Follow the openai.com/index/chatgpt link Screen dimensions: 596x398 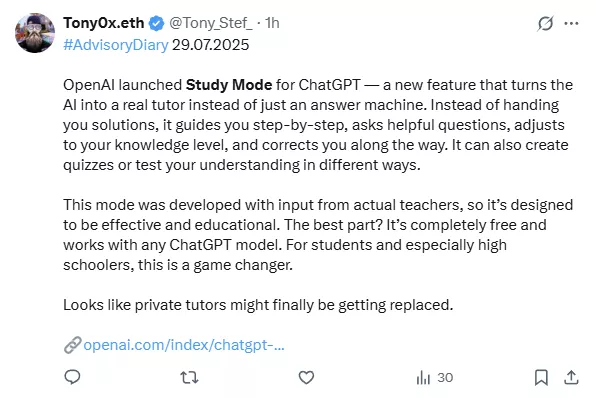(x=184, y=345)
